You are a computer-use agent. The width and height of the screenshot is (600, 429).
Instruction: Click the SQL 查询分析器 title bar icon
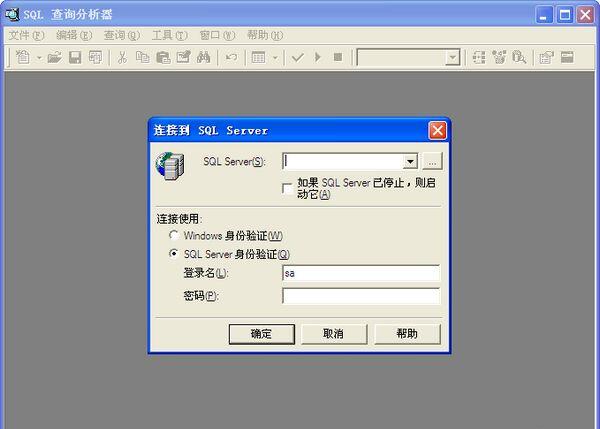coord(12,15)
